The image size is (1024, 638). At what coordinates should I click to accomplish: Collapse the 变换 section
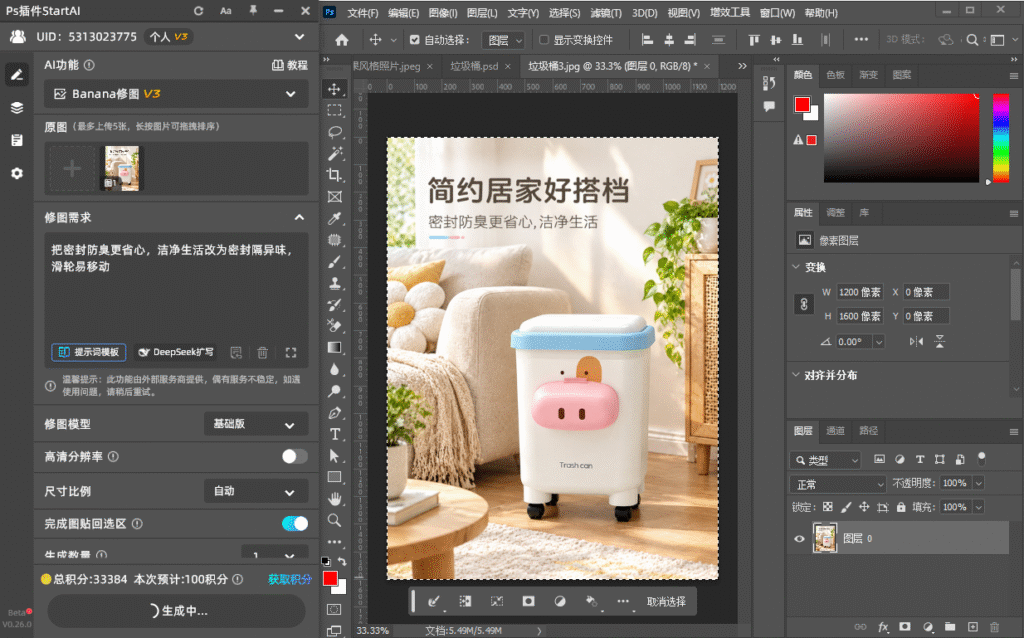795,267
